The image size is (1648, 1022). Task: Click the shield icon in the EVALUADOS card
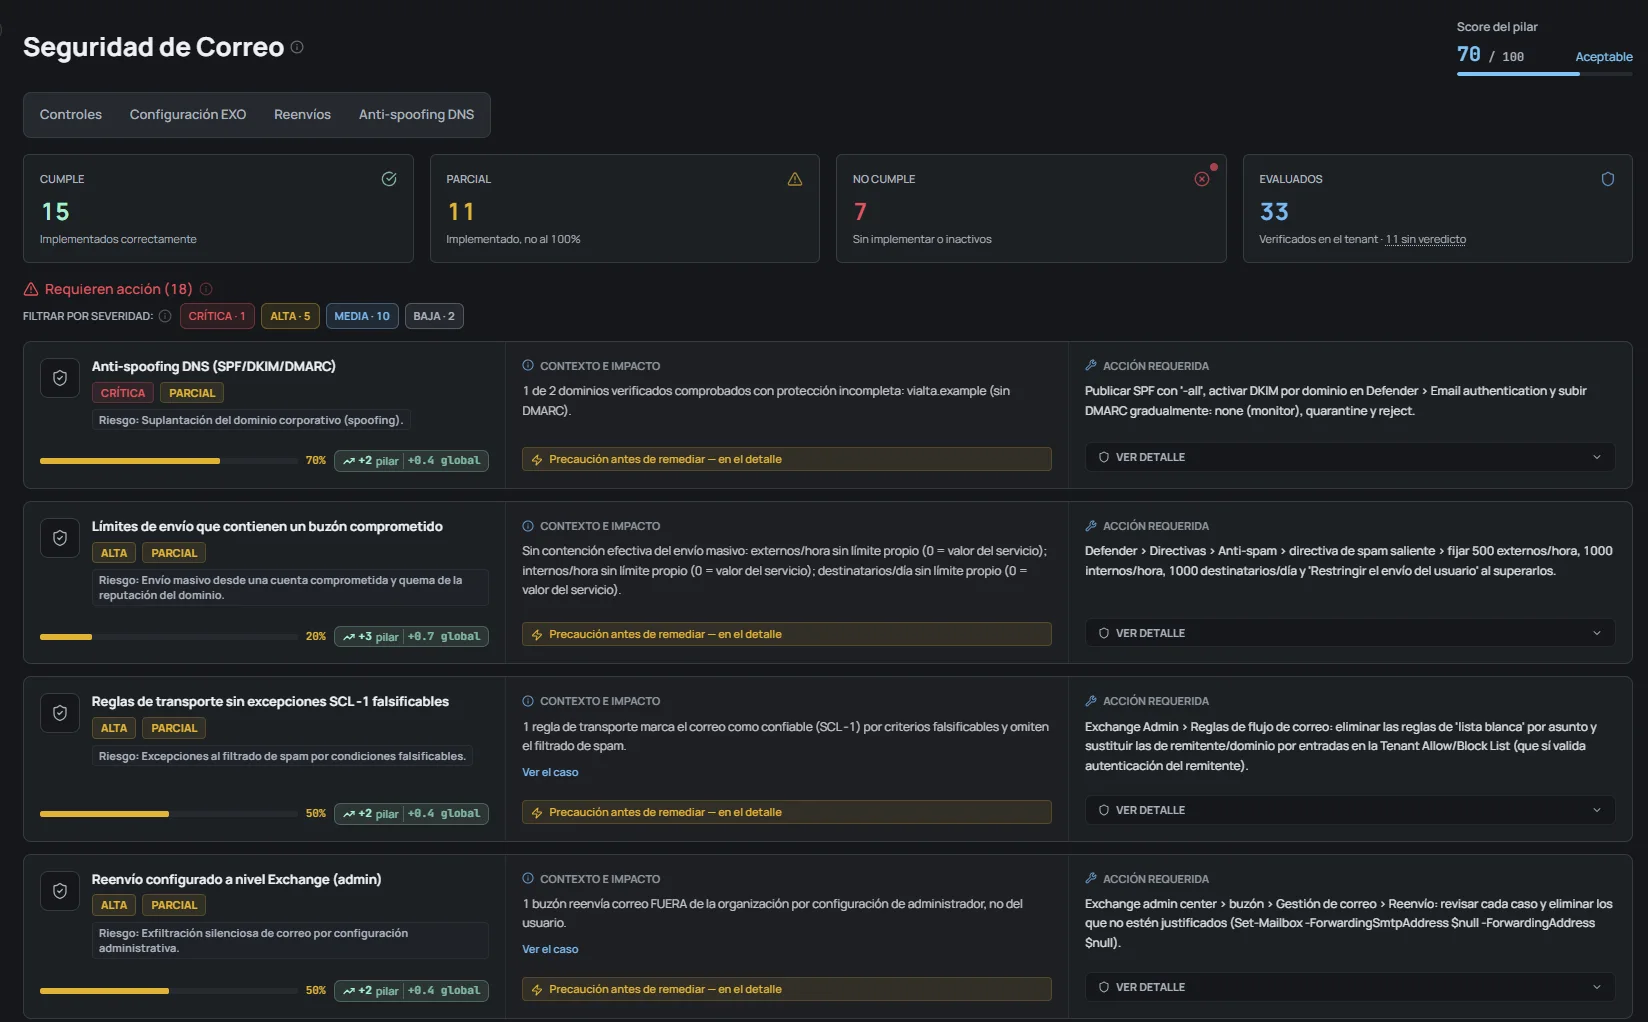1608,179
